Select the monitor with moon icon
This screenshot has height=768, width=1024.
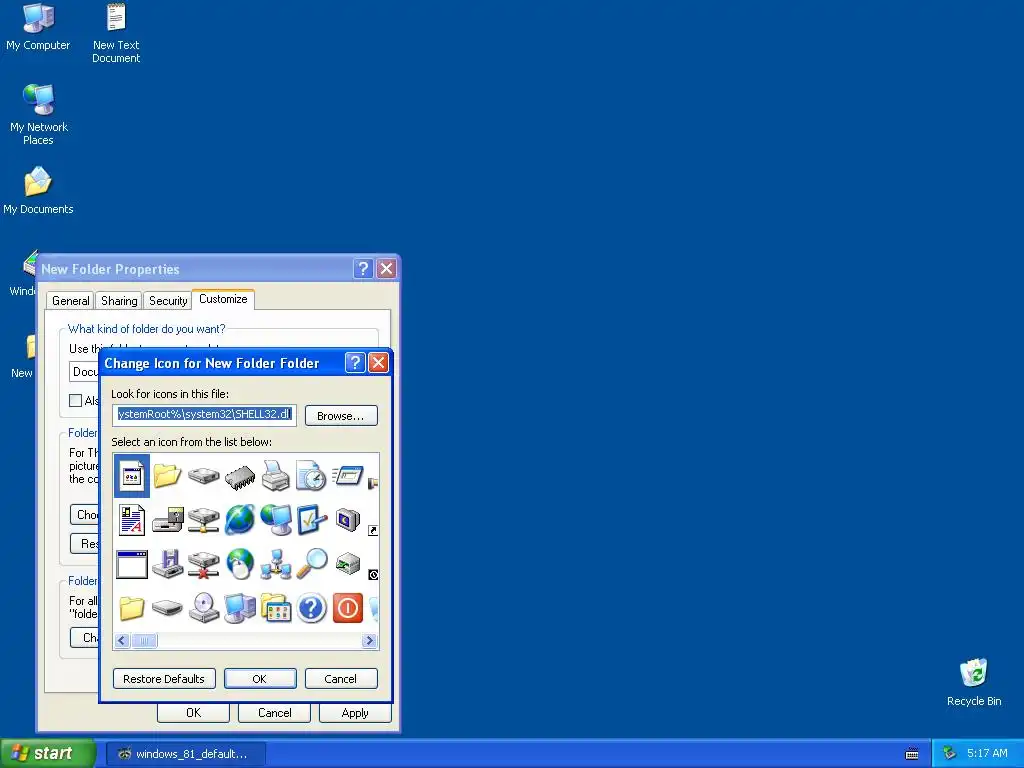click(347, 520)
